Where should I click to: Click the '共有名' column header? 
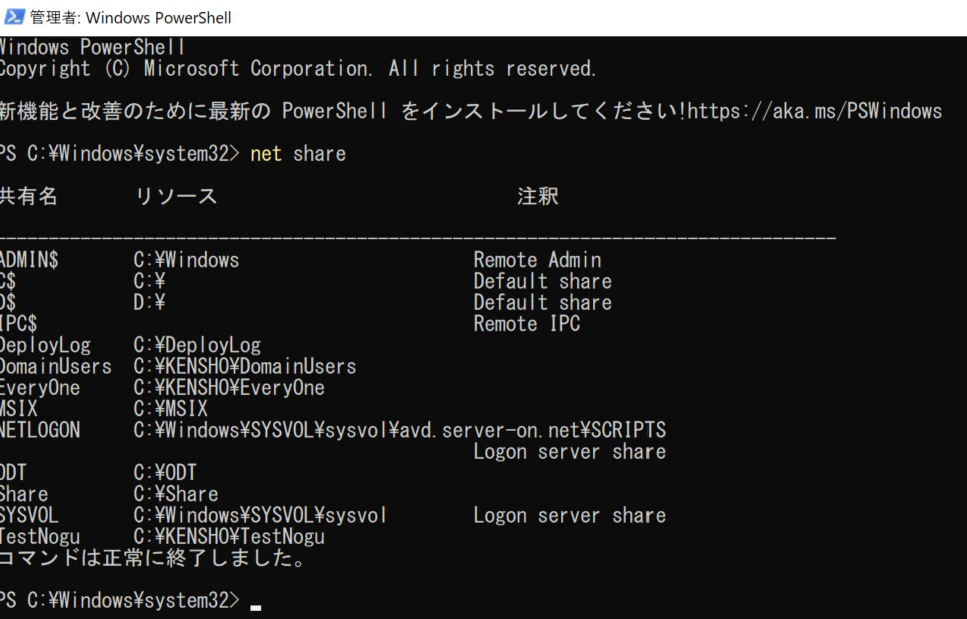(28, 196)
